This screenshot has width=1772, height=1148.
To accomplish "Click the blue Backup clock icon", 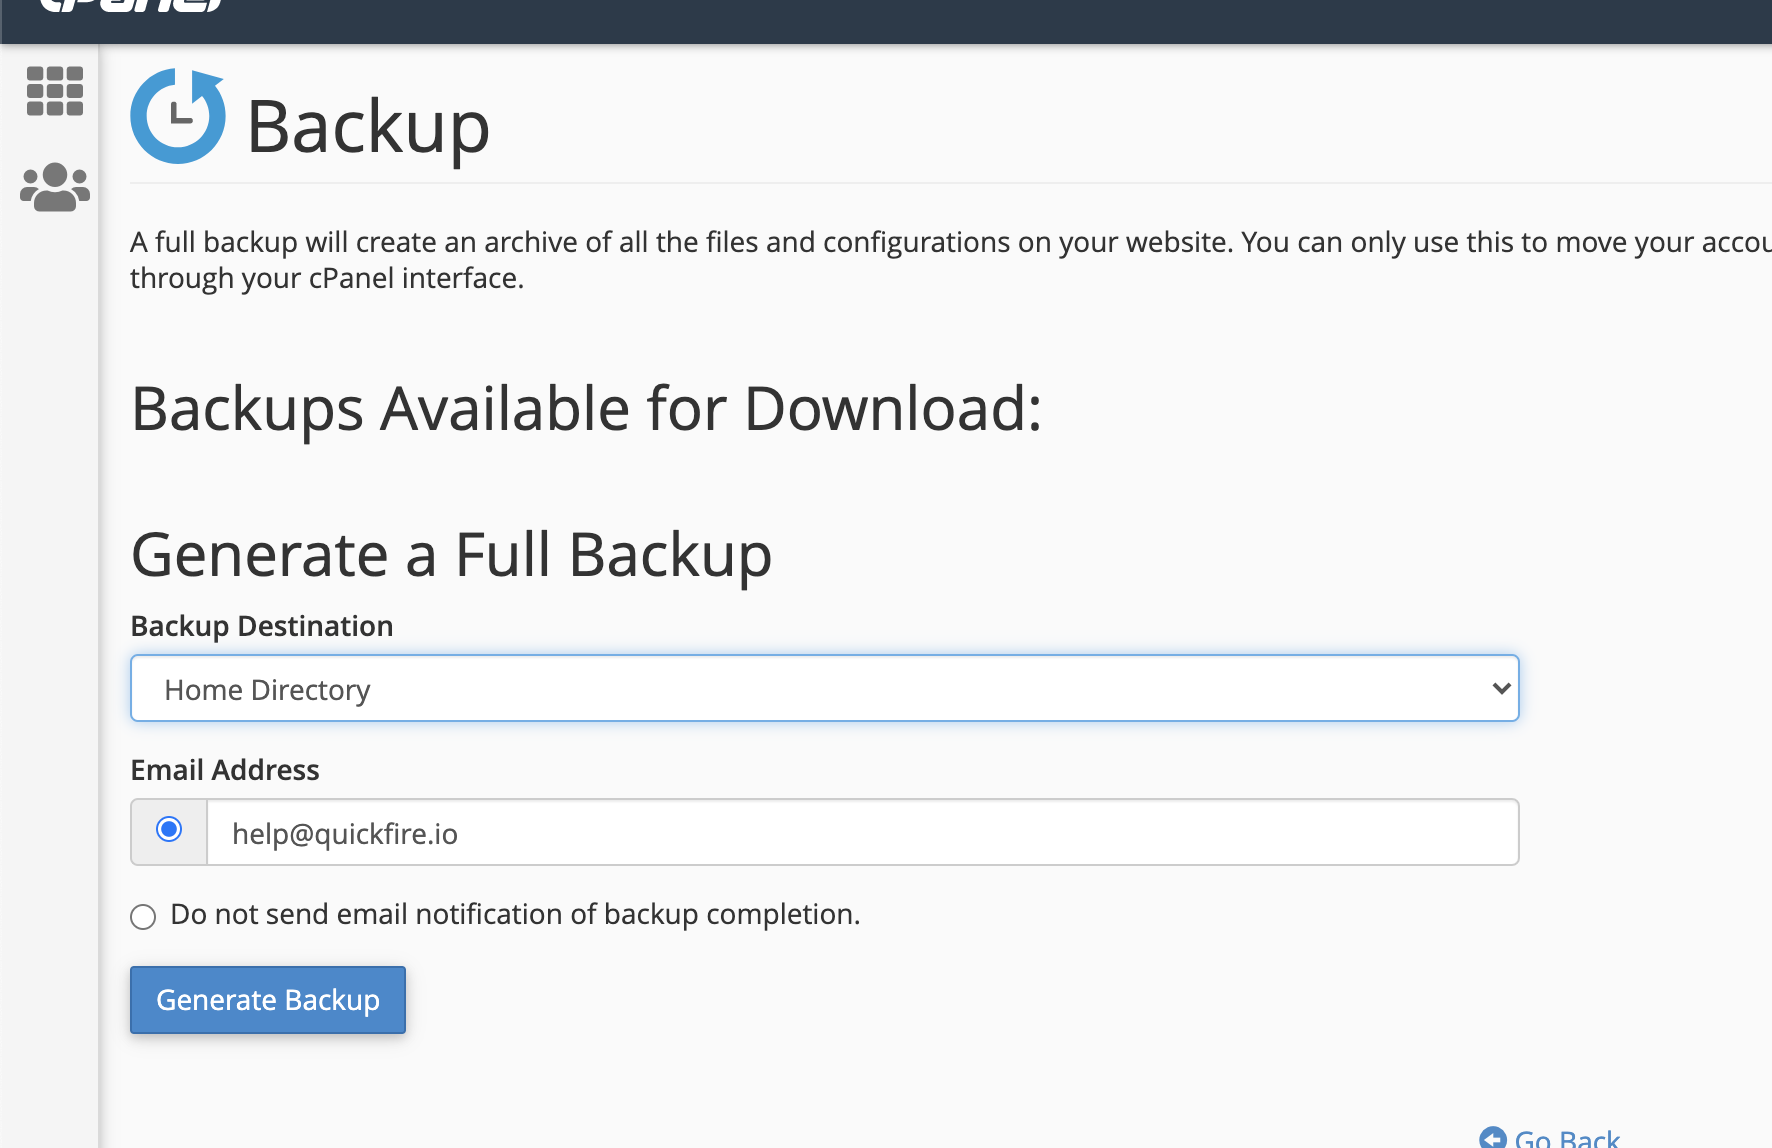I will [178, 116].
